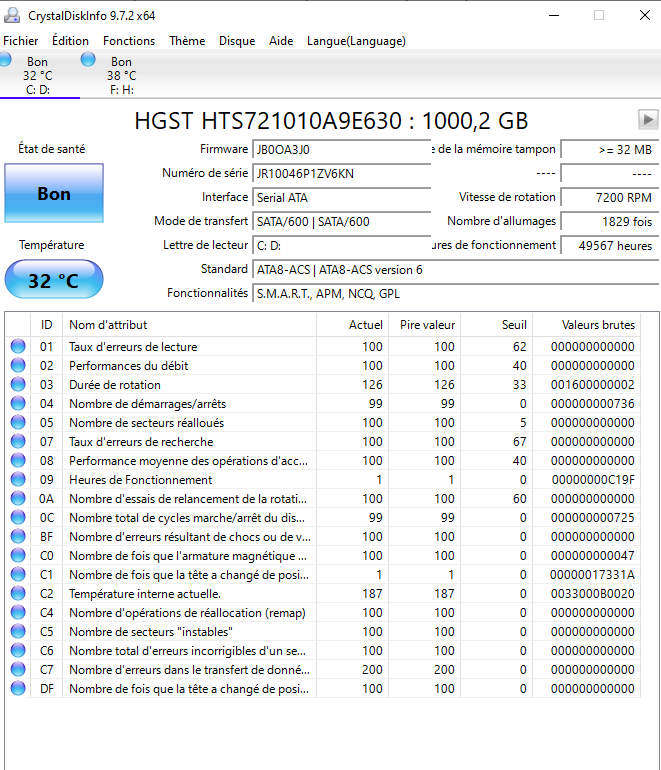Select the C: D: disk tab at 32 °C
661x770 pixels.
pyautogui.click(x=37, y=76)
